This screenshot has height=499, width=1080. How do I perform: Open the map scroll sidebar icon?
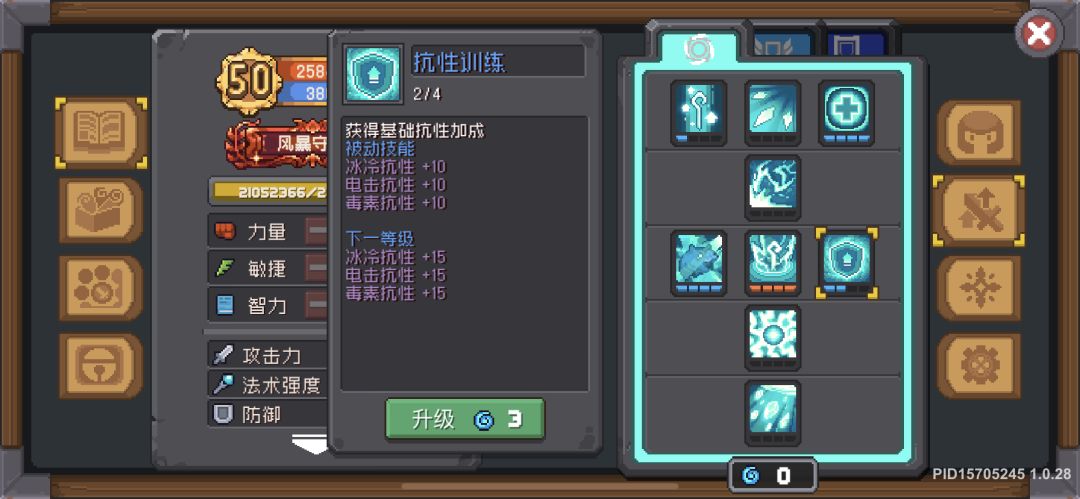101,210
